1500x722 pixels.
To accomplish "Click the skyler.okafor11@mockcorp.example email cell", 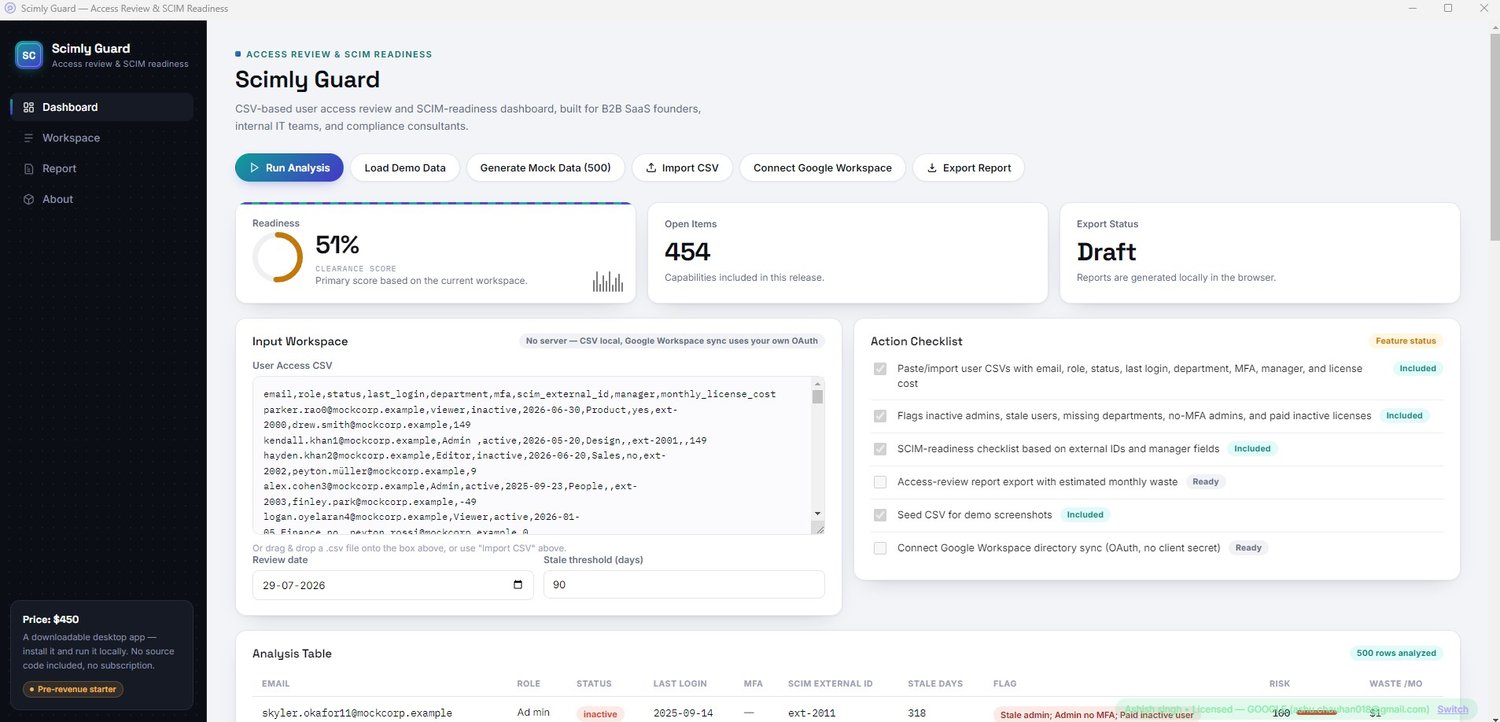I will (357, 712).
